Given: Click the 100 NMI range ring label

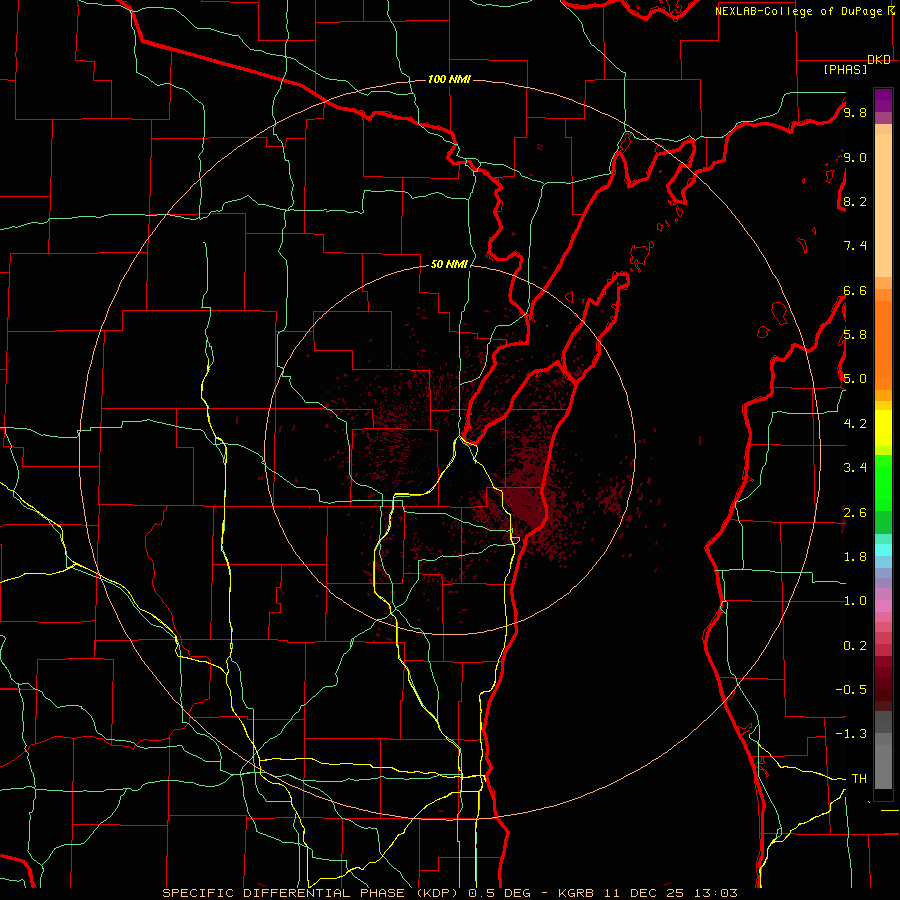Looking at the screenshot, I should click(x=449, y=79).
